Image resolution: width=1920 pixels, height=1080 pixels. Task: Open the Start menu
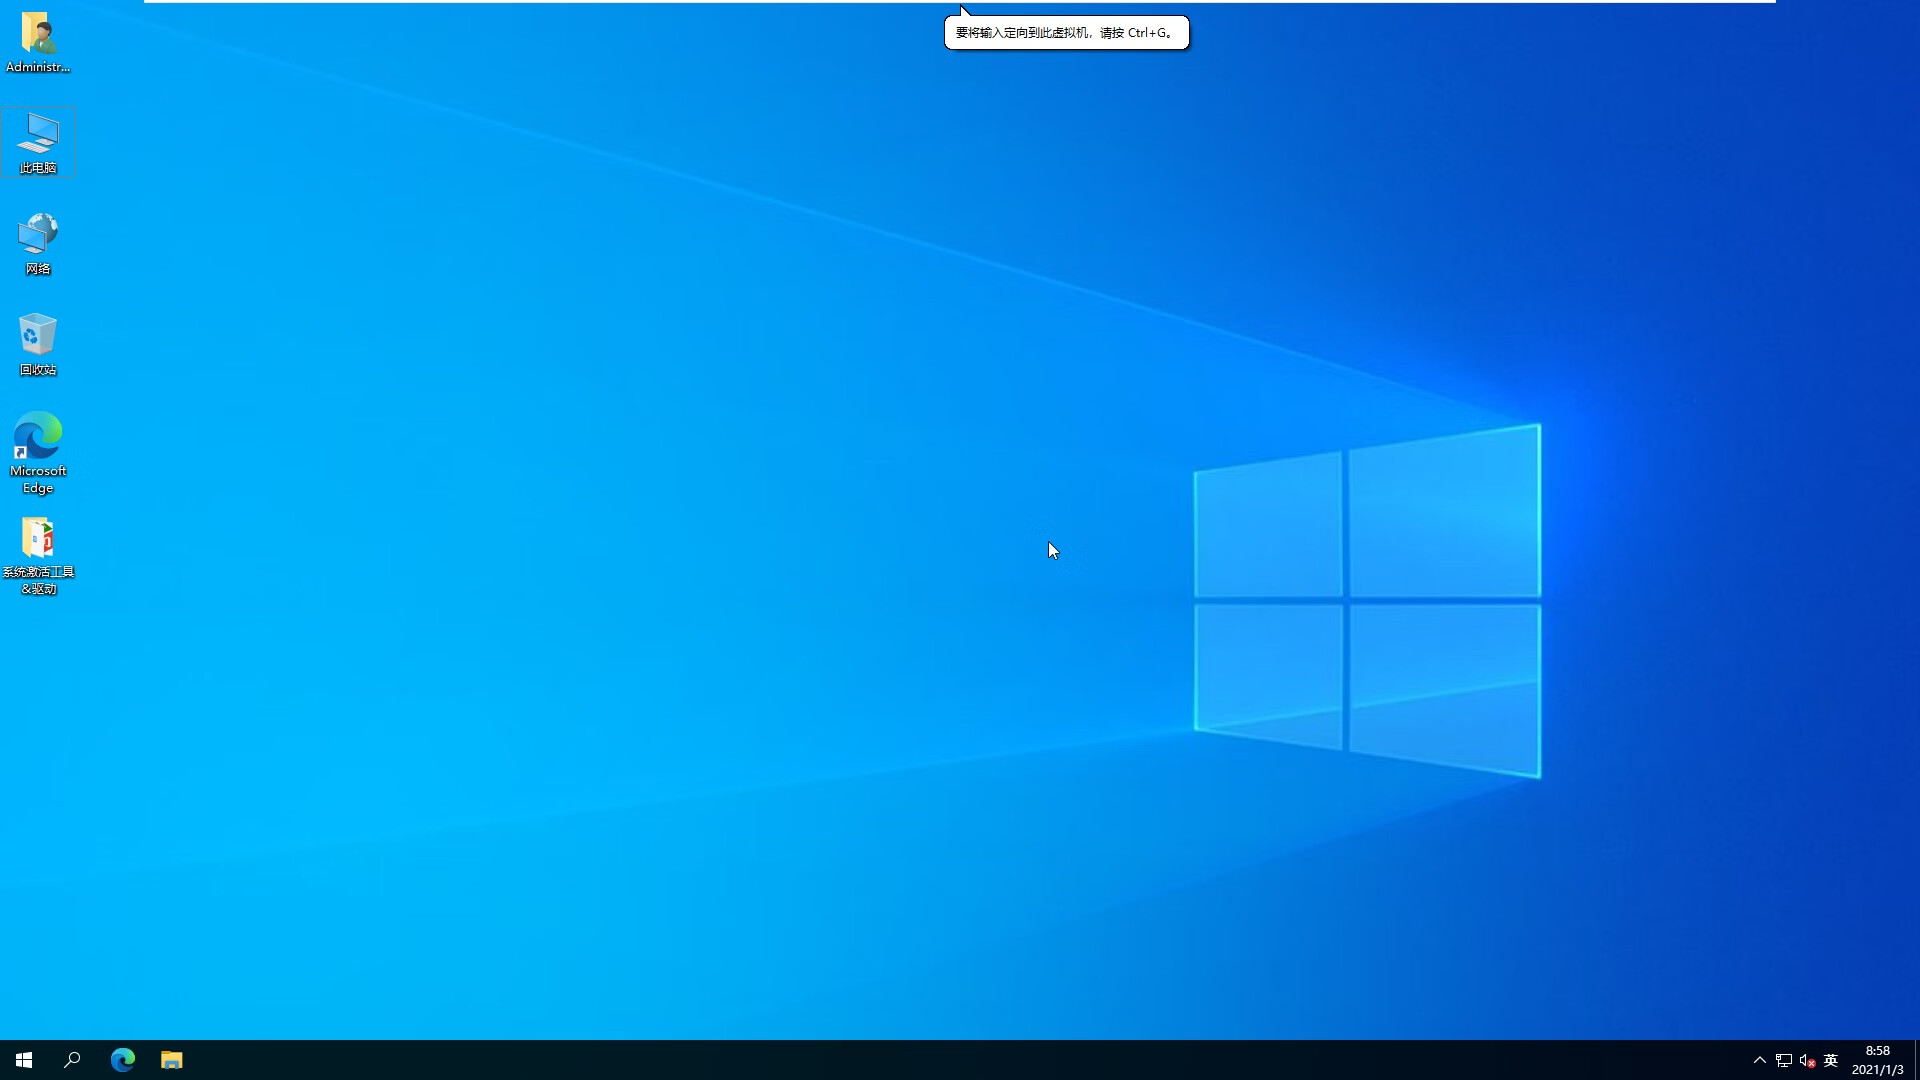coord(22,1059)
